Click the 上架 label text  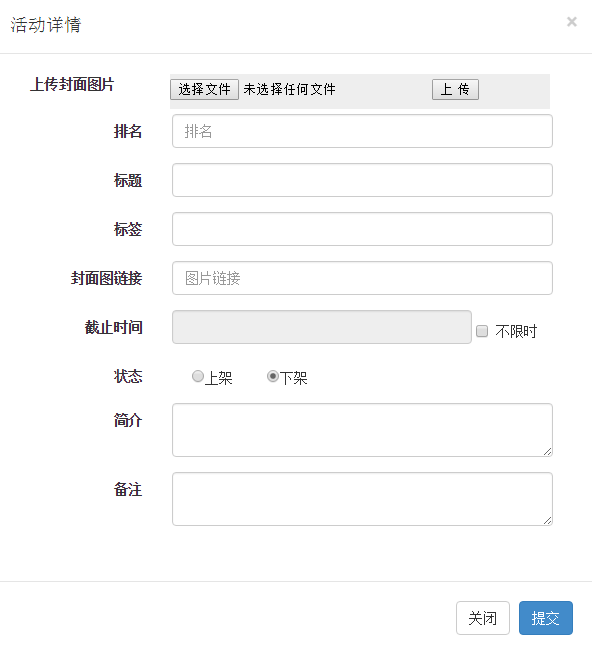(x=218, y=378)
